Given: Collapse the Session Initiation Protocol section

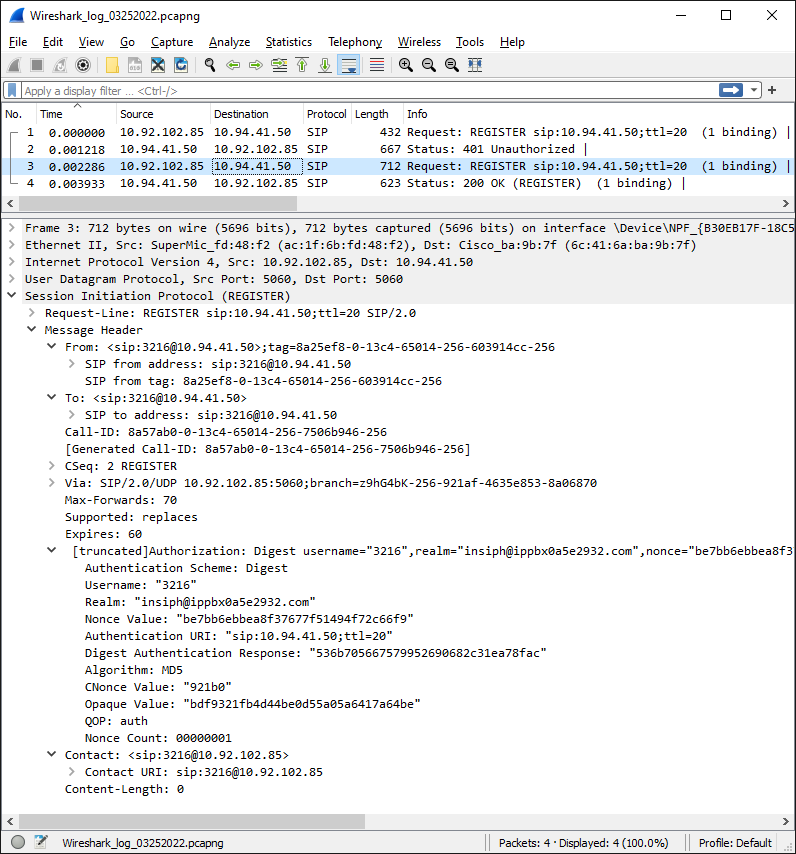Looking at the screenshot, I should (x=11, y=296).
